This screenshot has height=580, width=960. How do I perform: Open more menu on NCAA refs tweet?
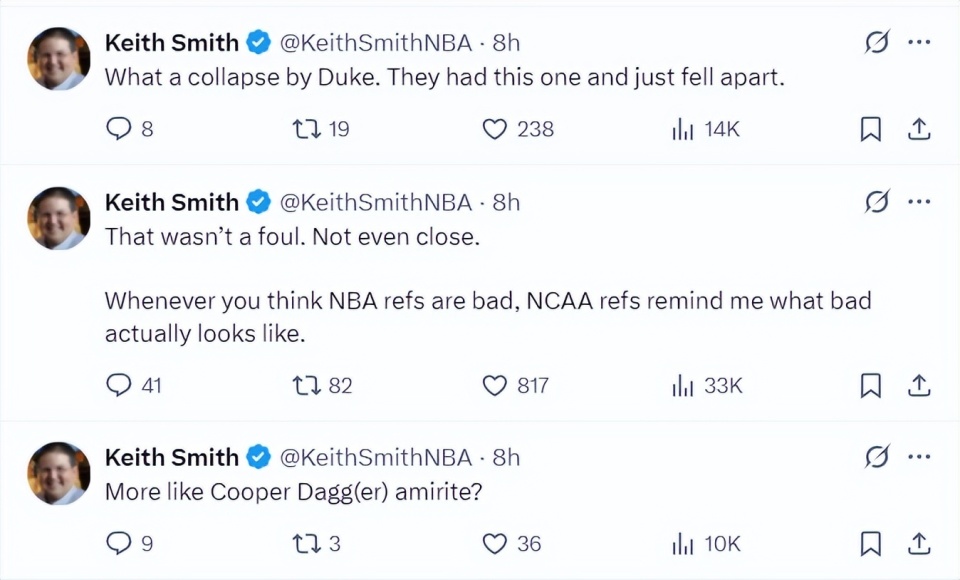[x=919, y=202]
